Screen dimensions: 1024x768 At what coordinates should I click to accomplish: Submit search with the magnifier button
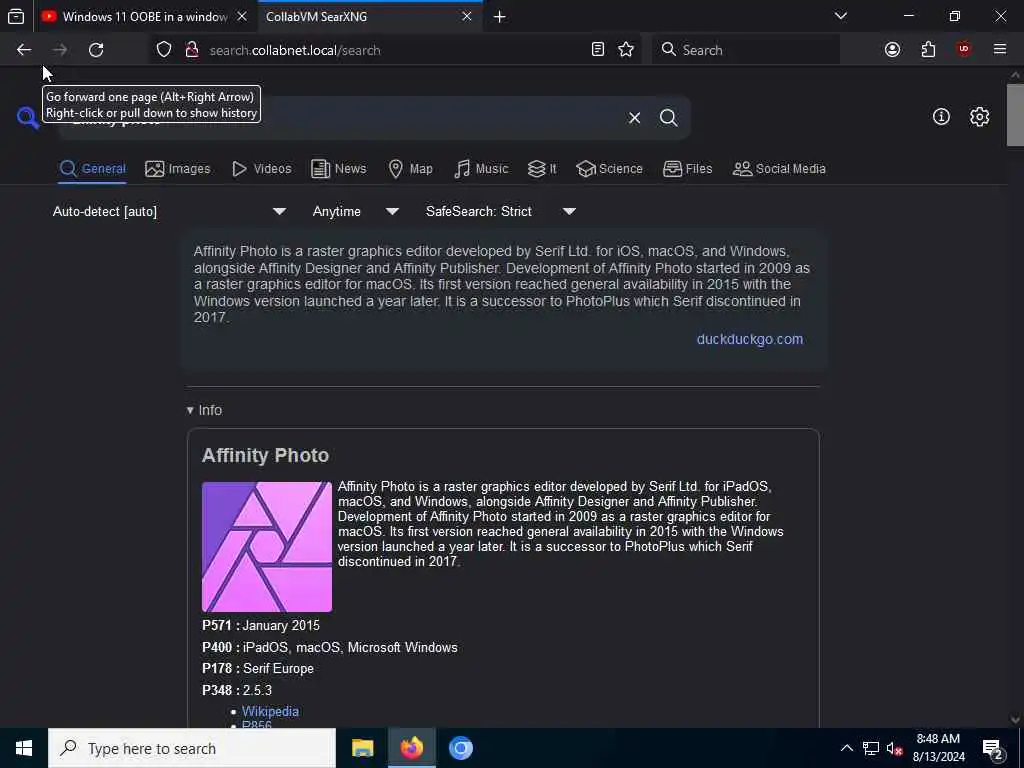[669, 118]
